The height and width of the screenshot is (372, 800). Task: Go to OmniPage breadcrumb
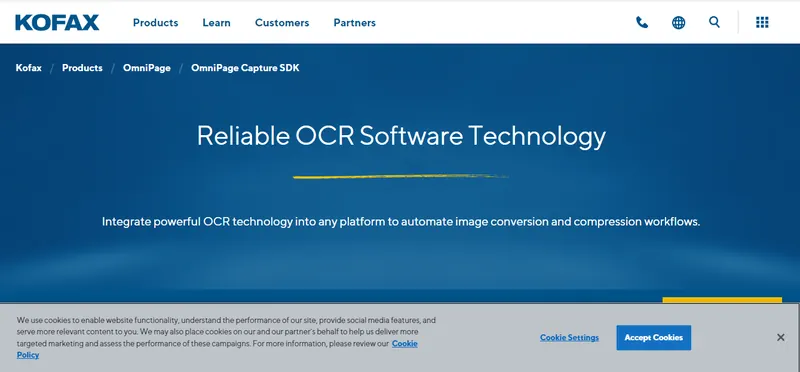146,68
